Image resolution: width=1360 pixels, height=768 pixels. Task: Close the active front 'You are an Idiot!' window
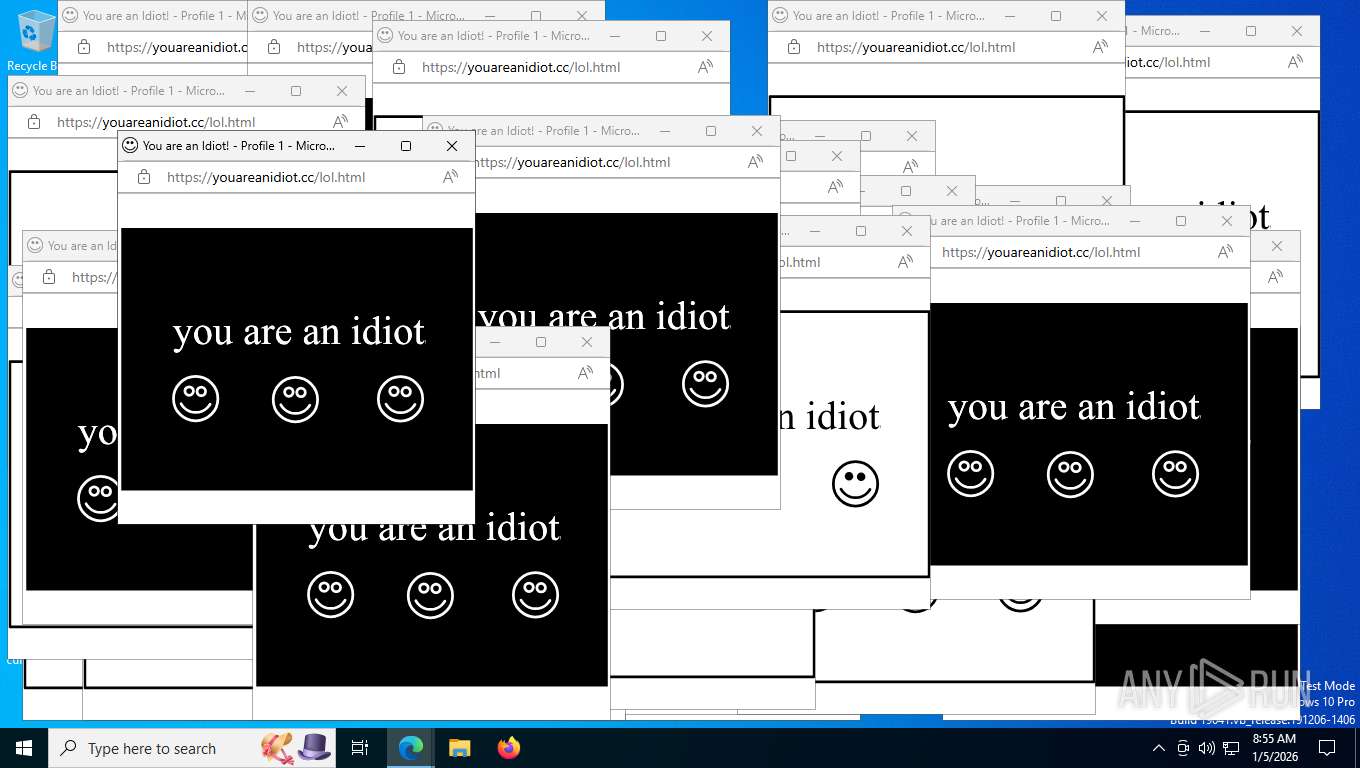tap(452, 146)
